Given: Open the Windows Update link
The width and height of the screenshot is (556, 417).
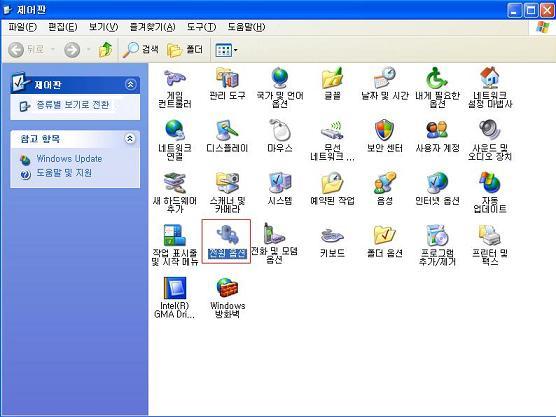Looking at the screenshot, I should tap(69, 159).
